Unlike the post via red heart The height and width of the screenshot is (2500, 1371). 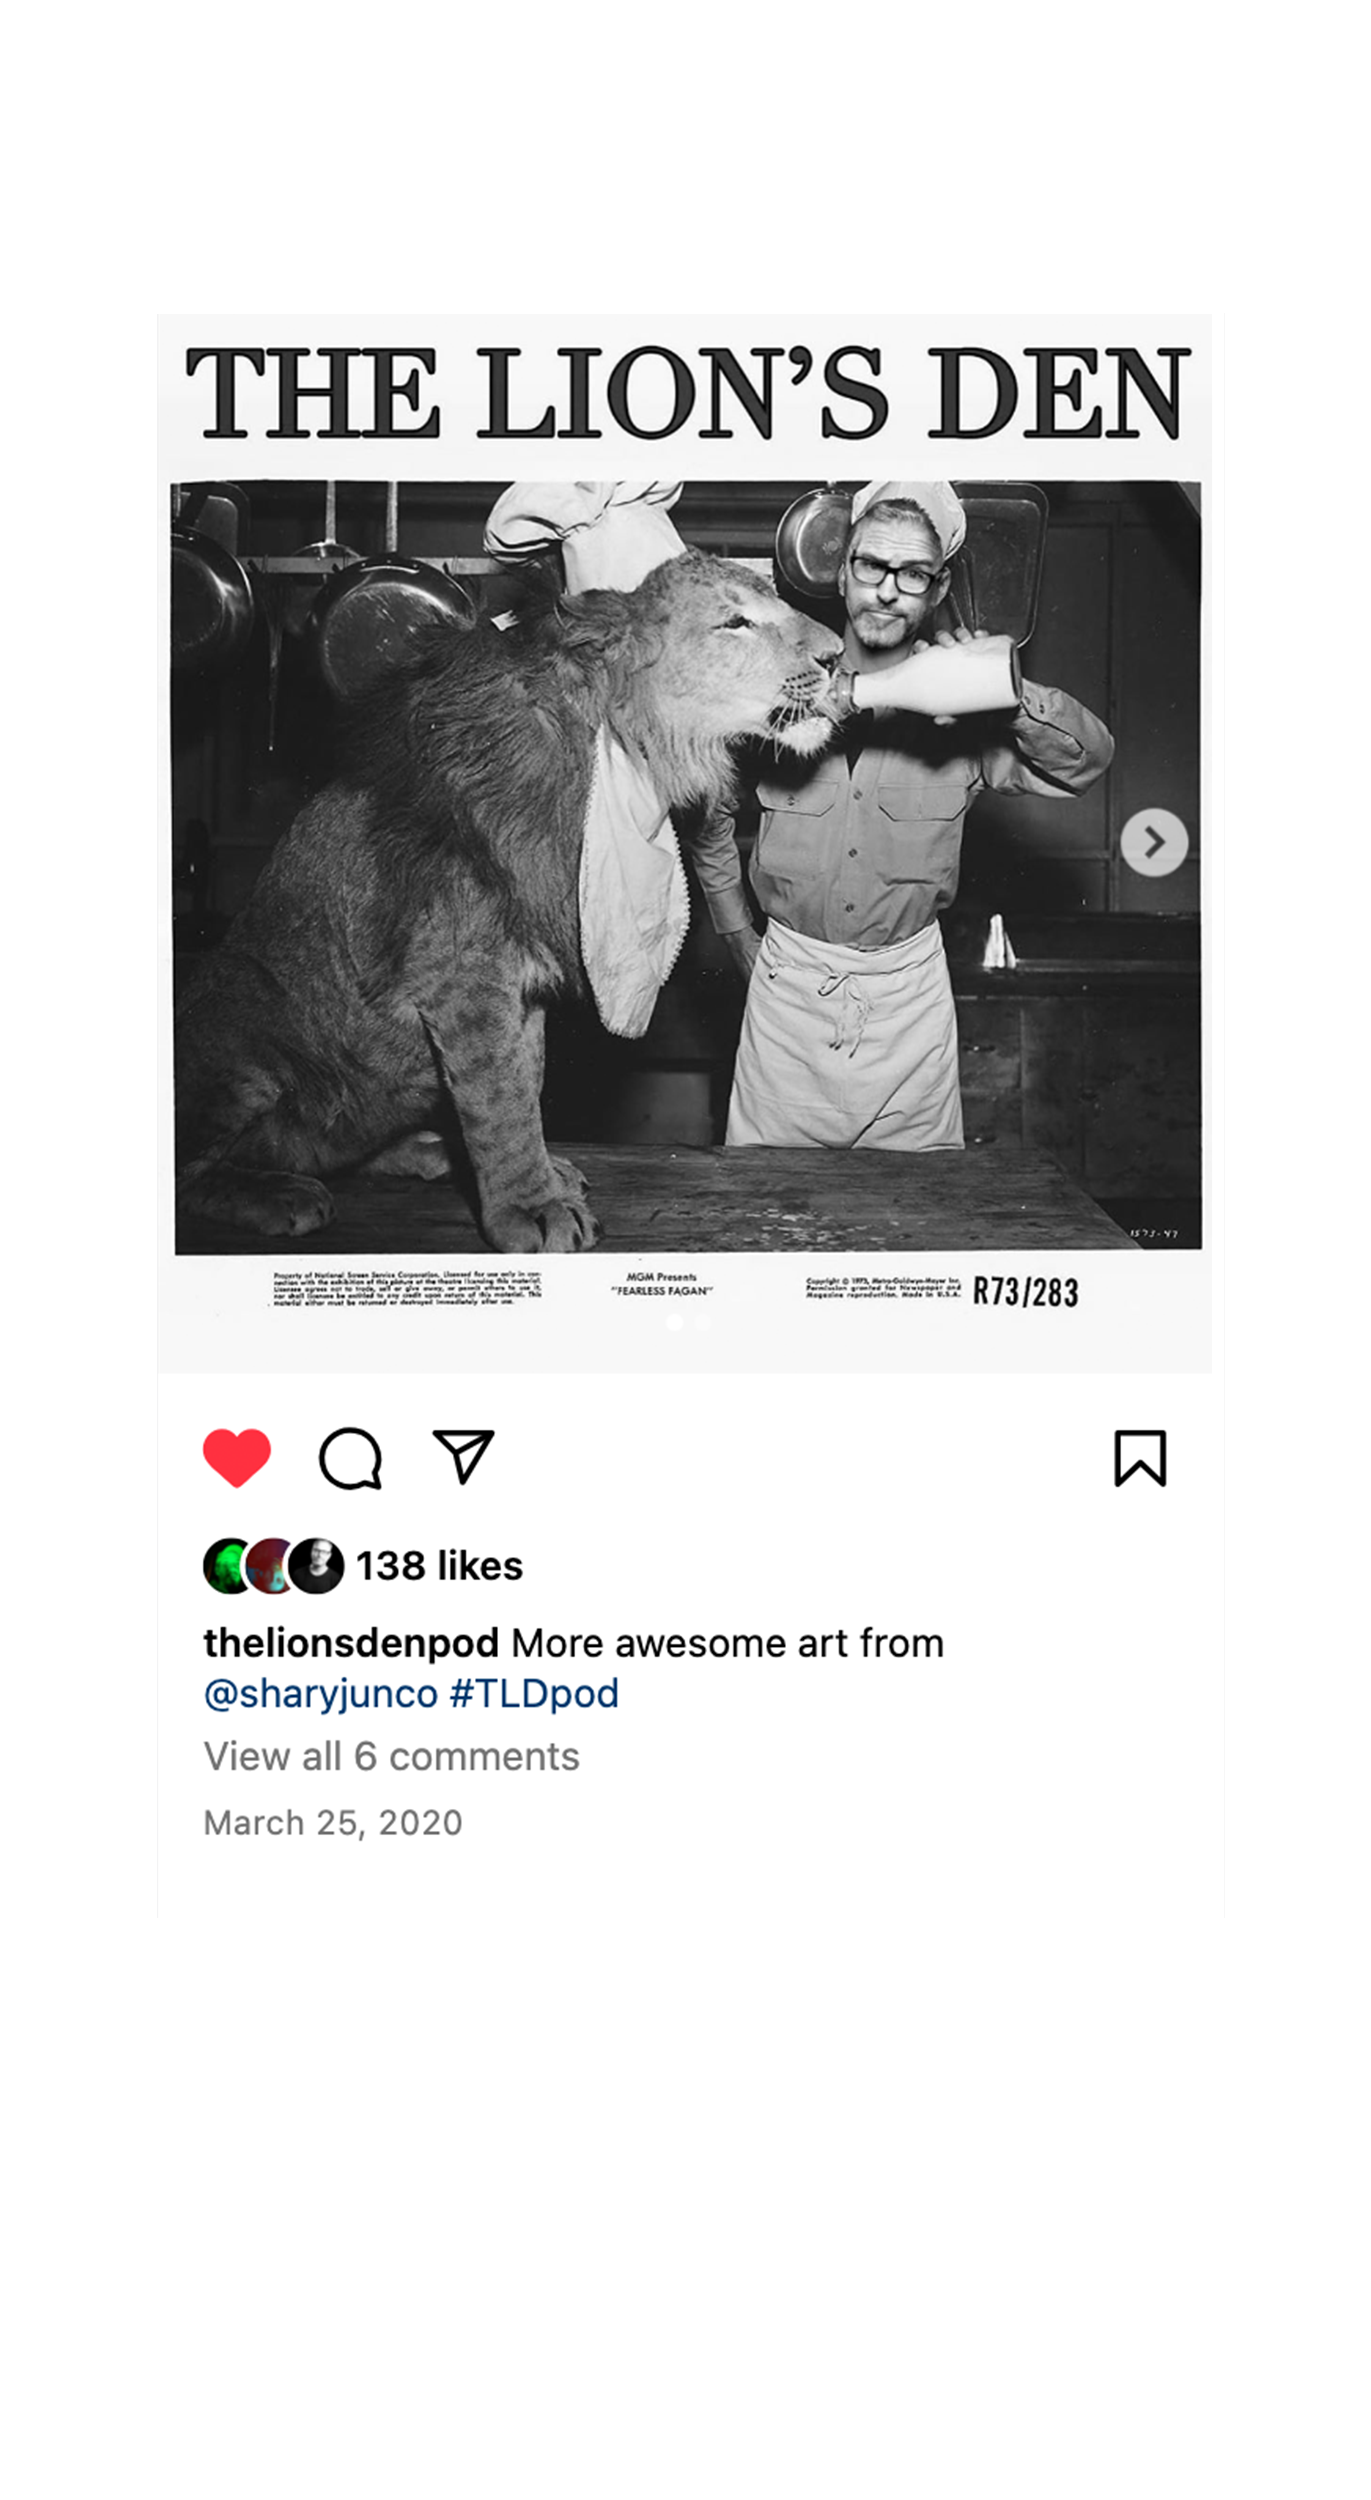(x=237, y=1458)
